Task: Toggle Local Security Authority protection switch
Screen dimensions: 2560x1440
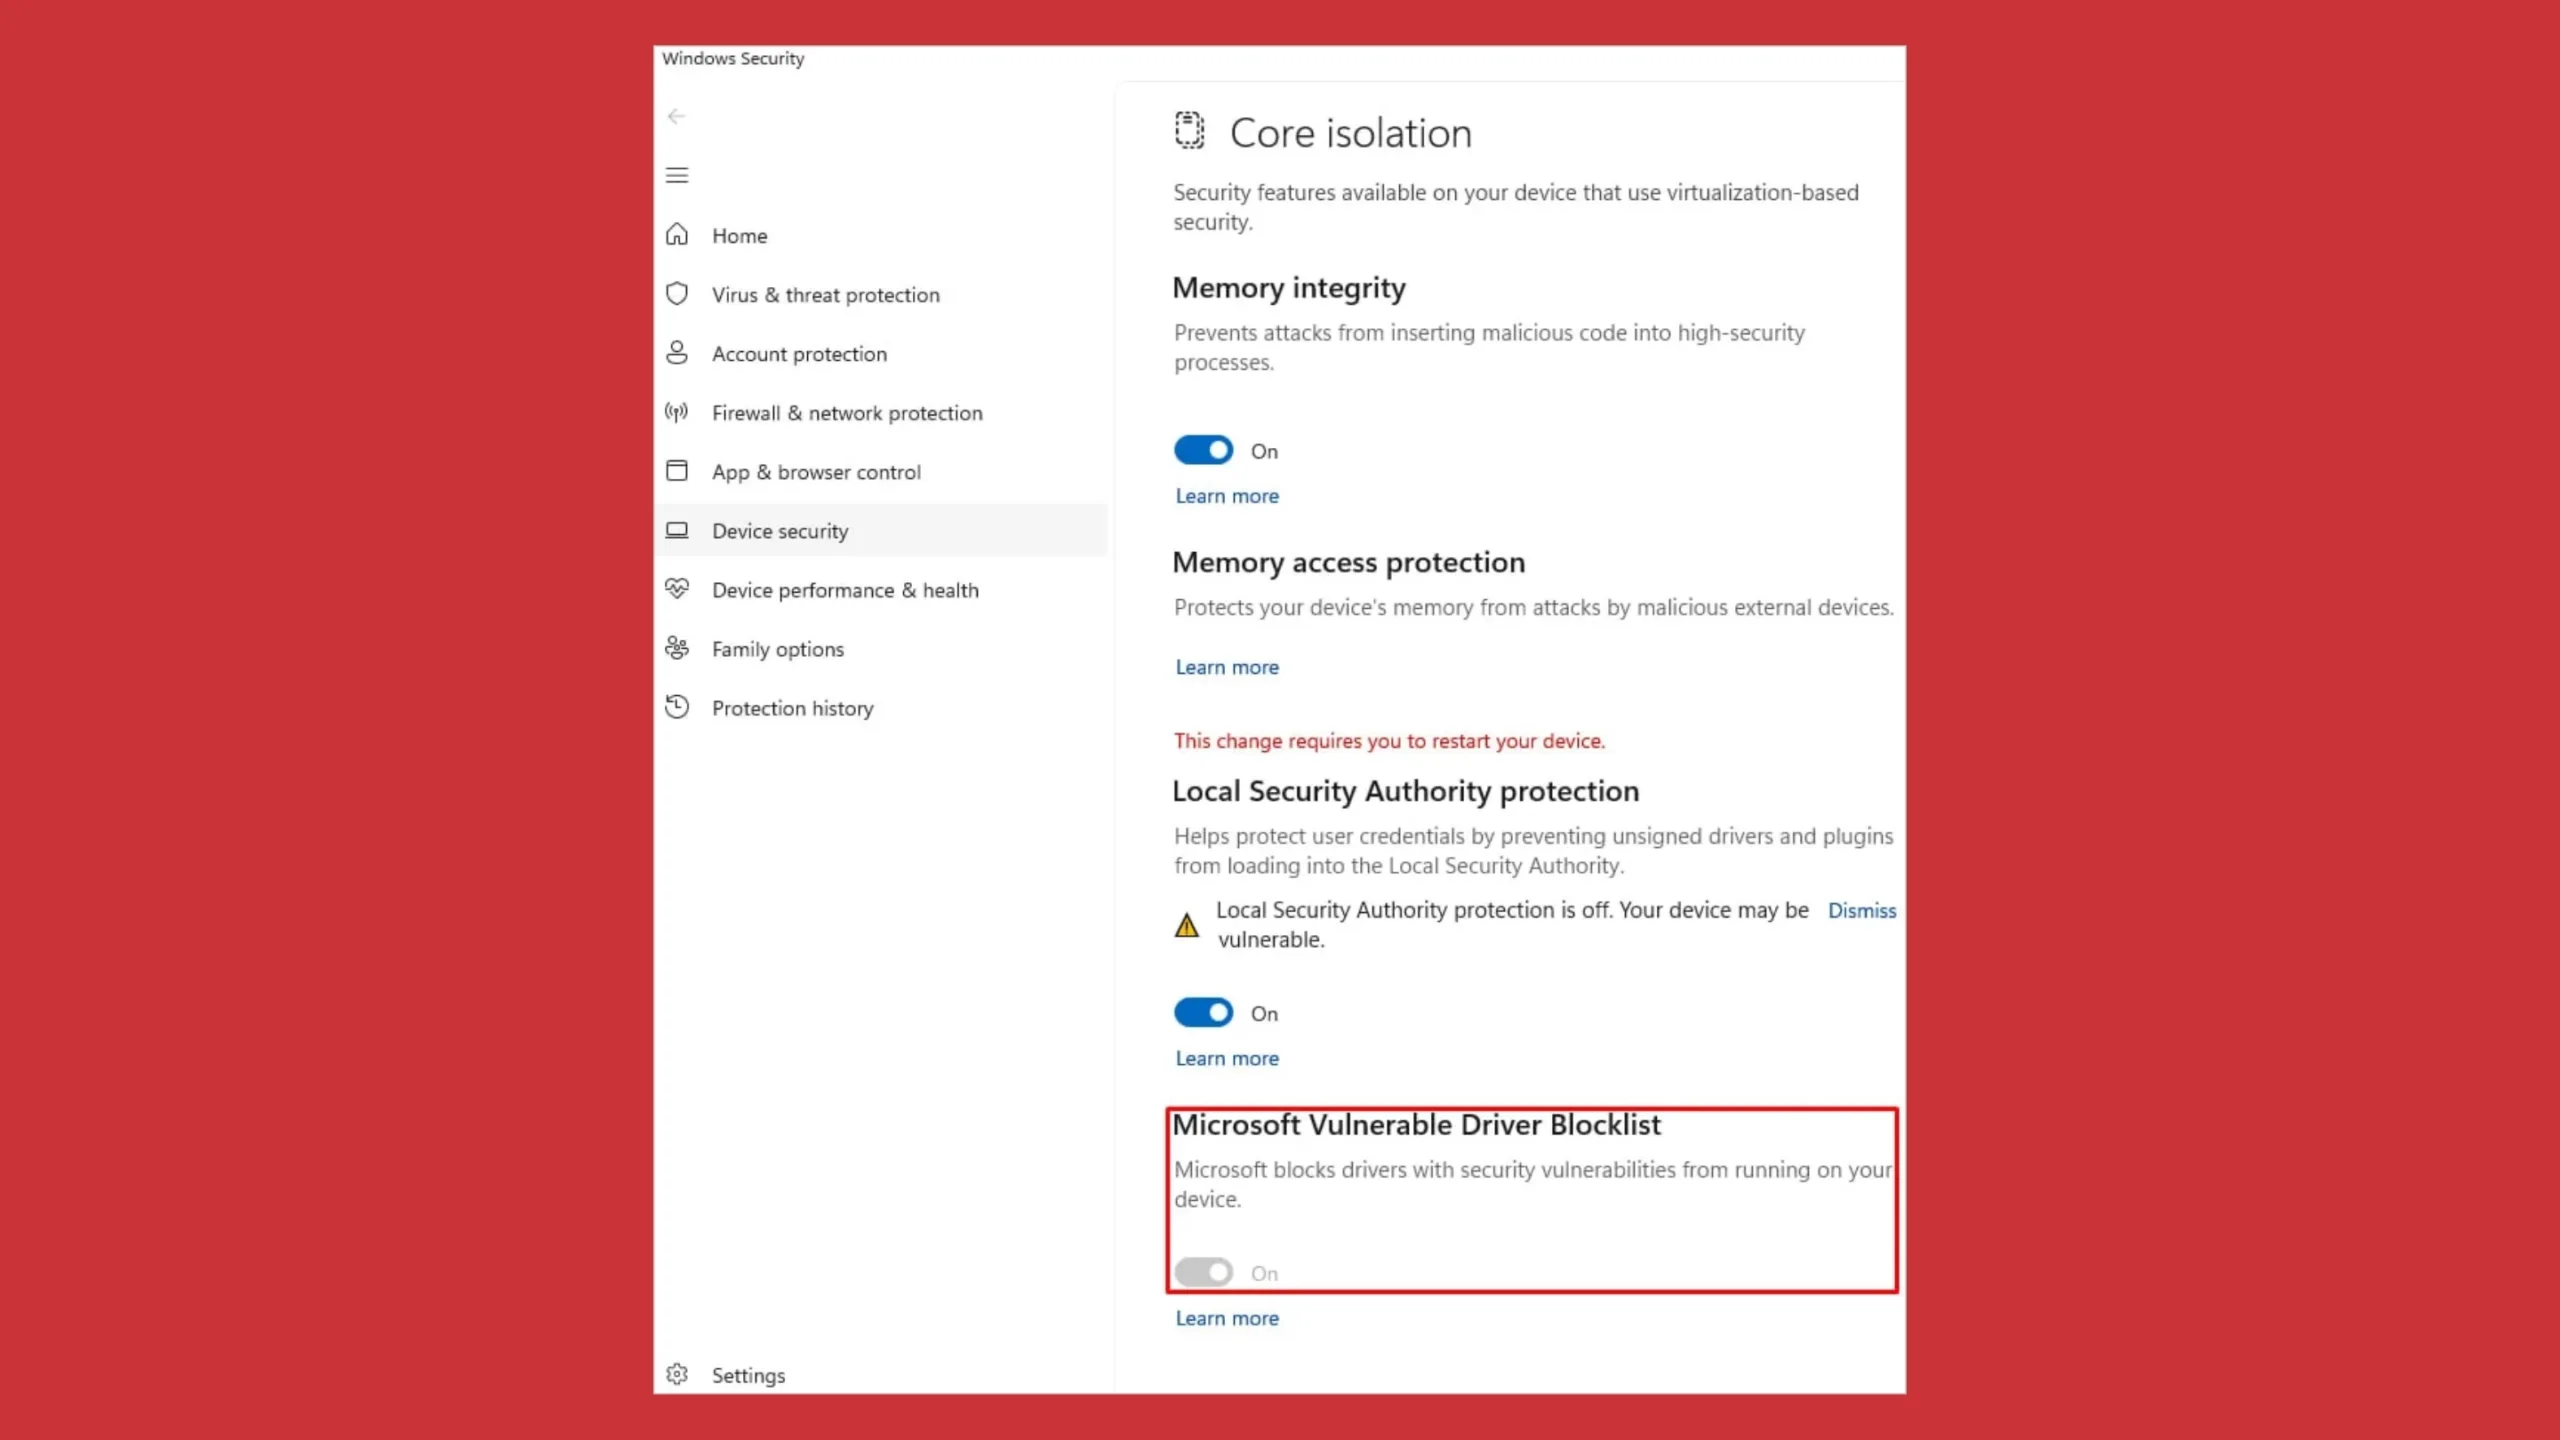Action: point(1203,1013)
